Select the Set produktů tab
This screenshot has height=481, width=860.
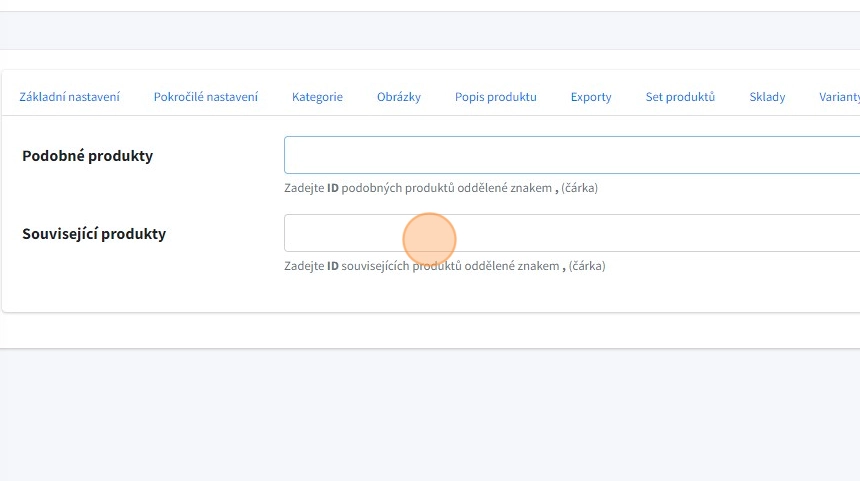[x=680, y=97]
